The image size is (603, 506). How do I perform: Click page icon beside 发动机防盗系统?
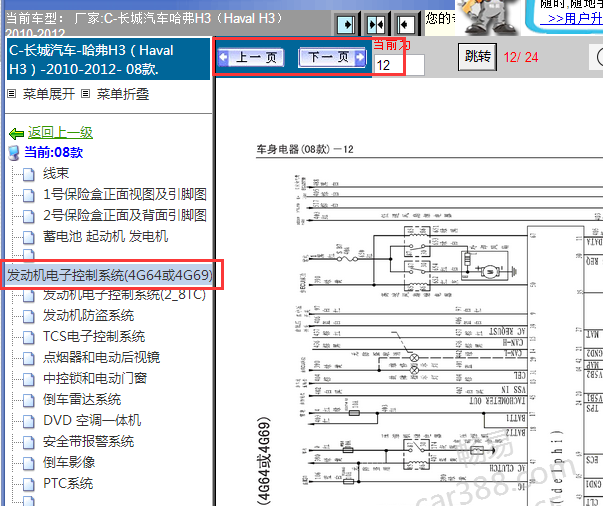point(28,317)
